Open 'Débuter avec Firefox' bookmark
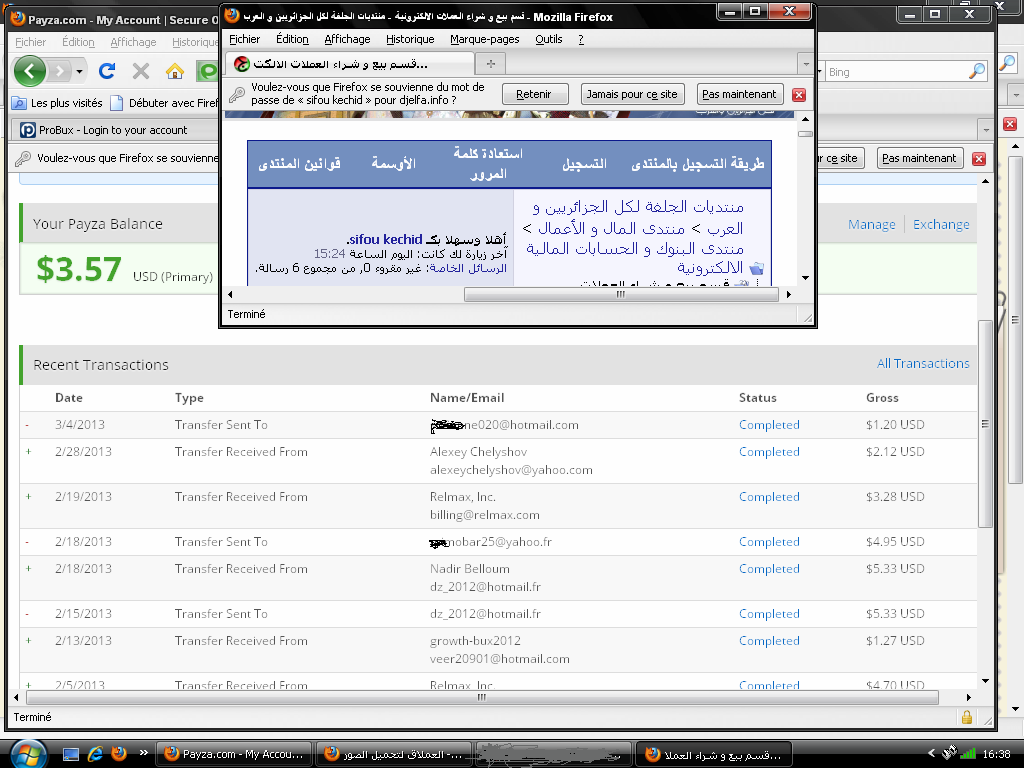This screenshot has height=768, width=1024. [165, 103]
